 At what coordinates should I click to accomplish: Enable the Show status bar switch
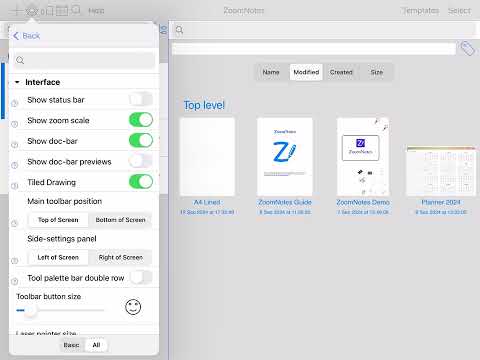point(141,99)
